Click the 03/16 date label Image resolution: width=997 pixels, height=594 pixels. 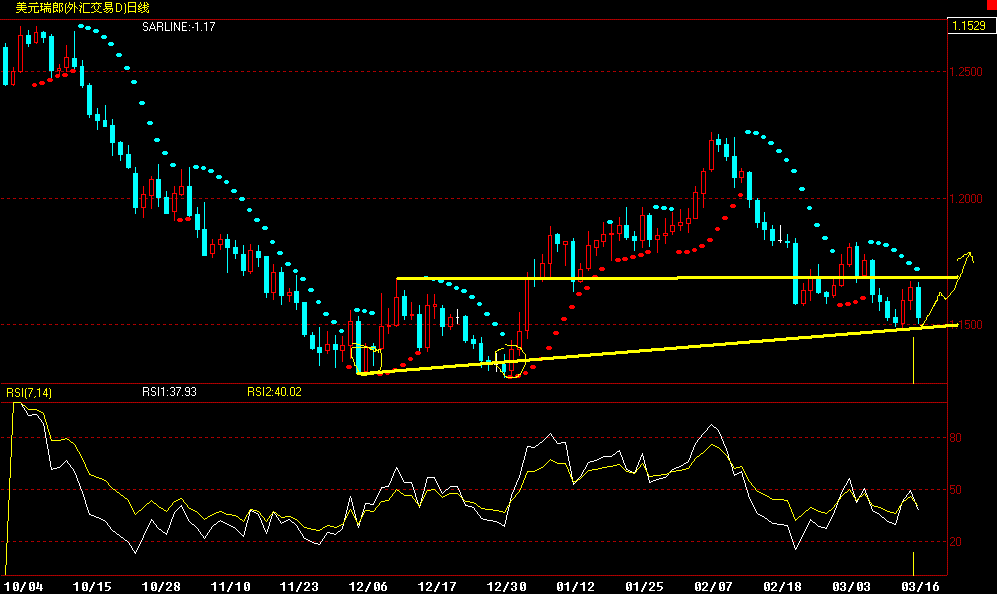920,586
